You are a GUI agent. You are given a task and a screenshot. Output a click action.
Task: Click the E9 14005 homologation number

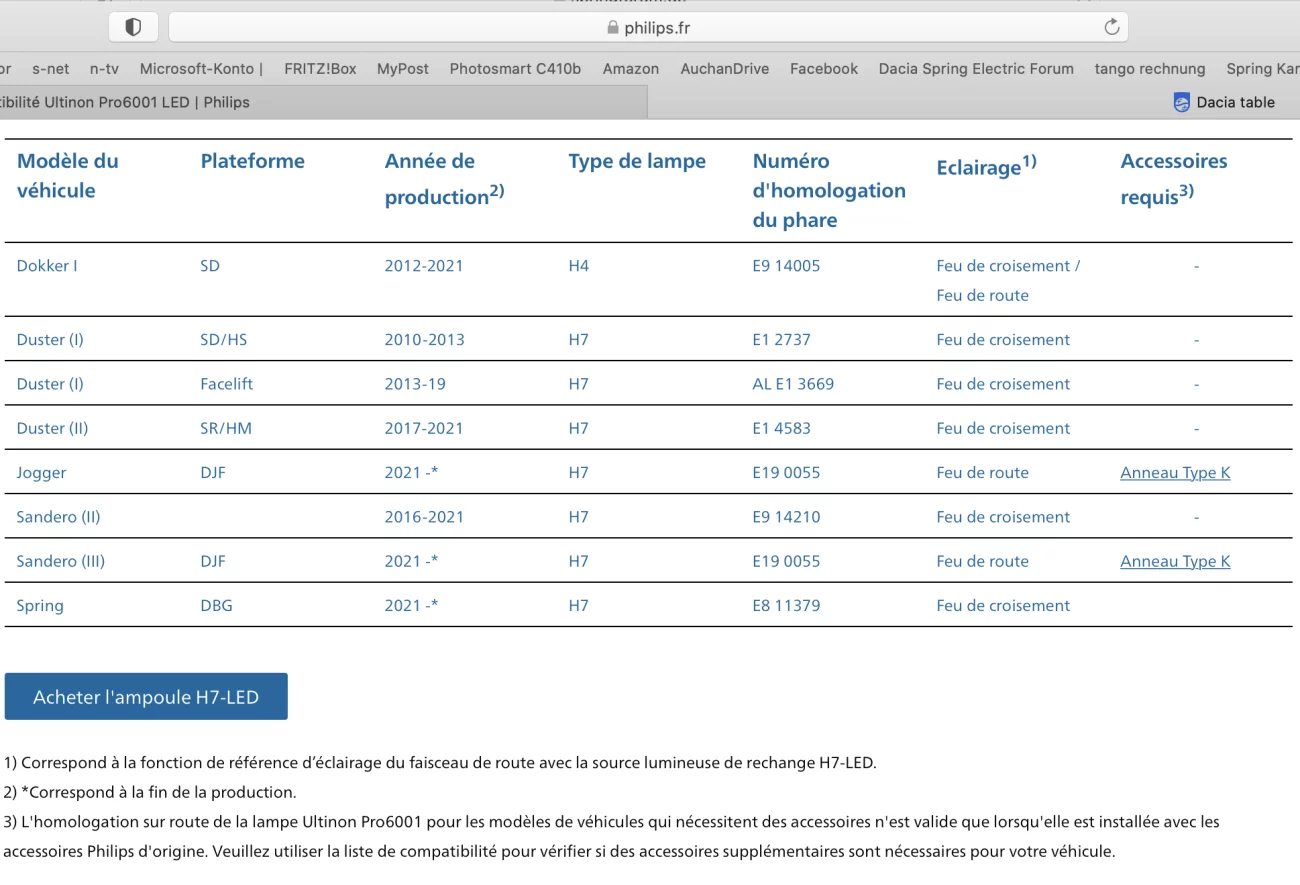point(786,266)
